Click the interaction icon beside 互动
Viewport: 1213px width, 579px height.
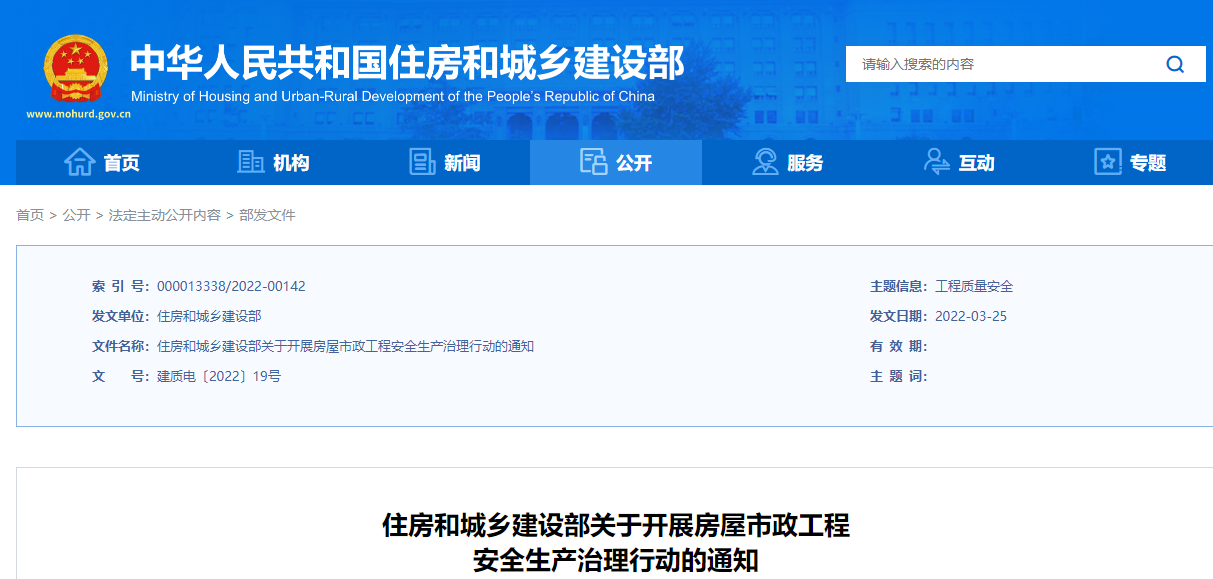point(937,162)
